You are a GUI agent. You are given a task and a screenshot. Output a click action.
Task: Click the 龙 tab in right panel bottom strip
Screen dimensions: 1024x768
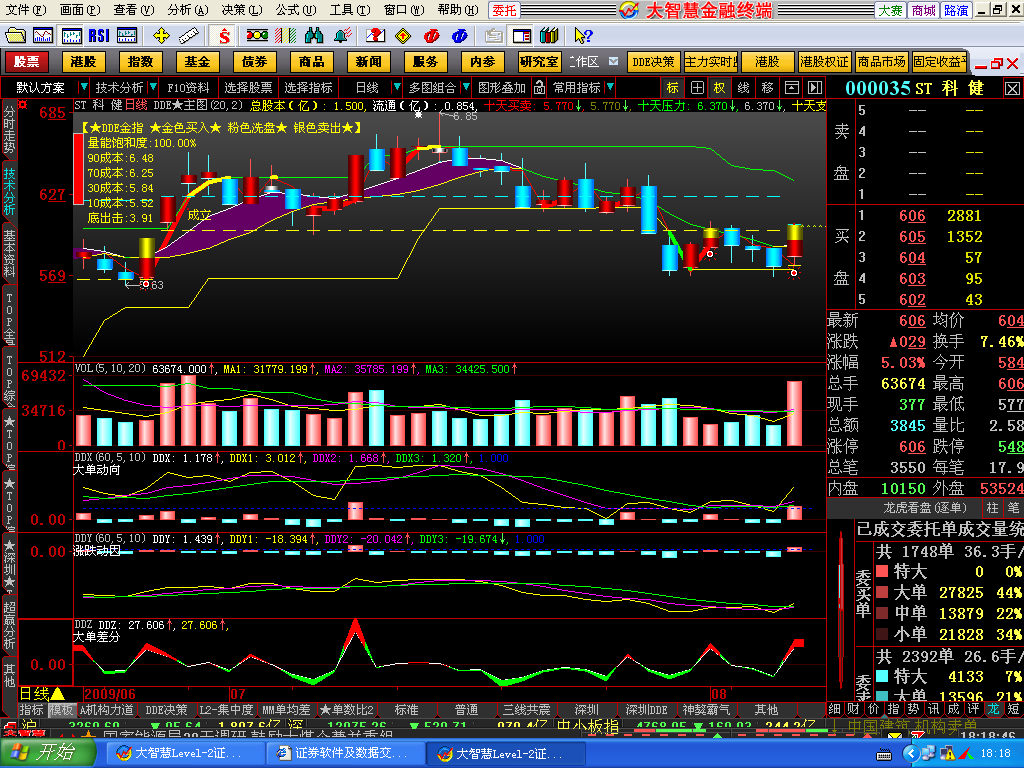pyautogui.click(x=993, y=709)
